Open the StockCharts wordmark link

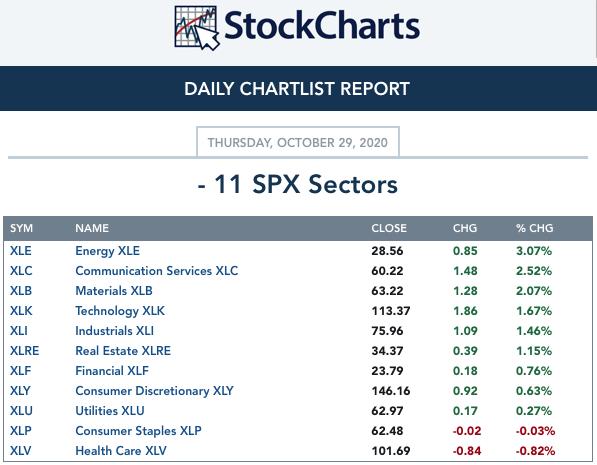pos(322,26)
